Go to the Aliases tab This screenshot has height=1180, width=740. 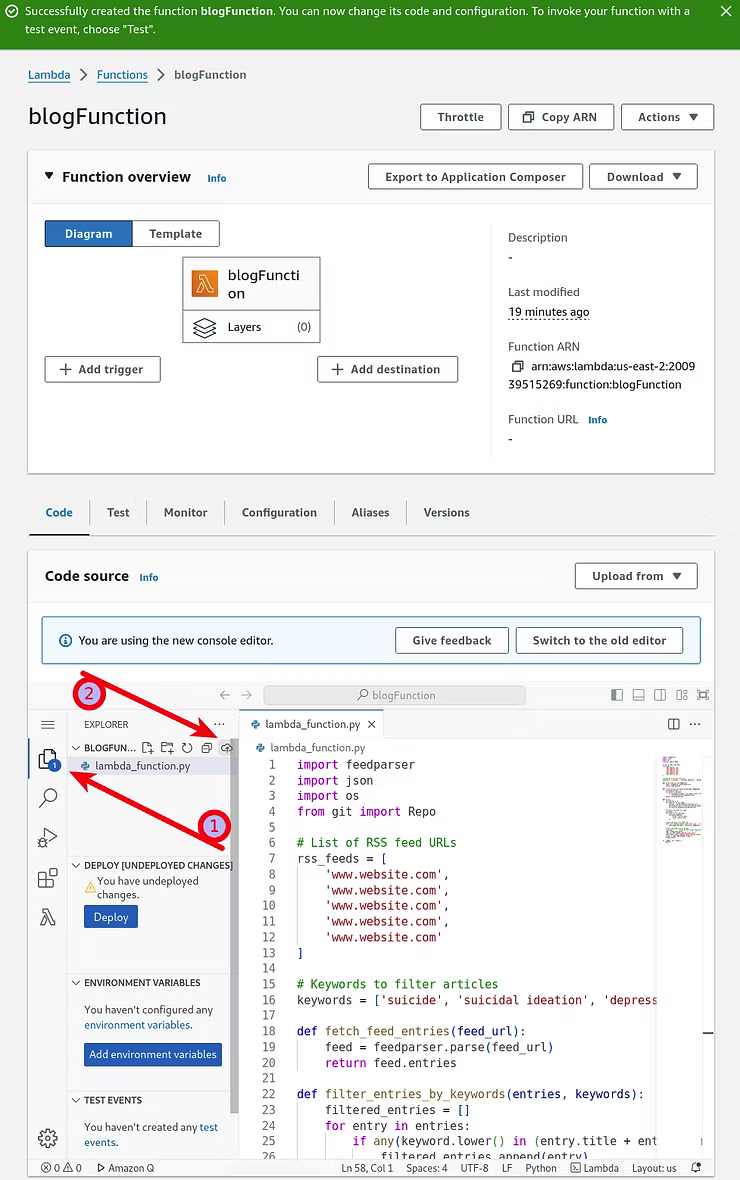(x=370, y=512)
